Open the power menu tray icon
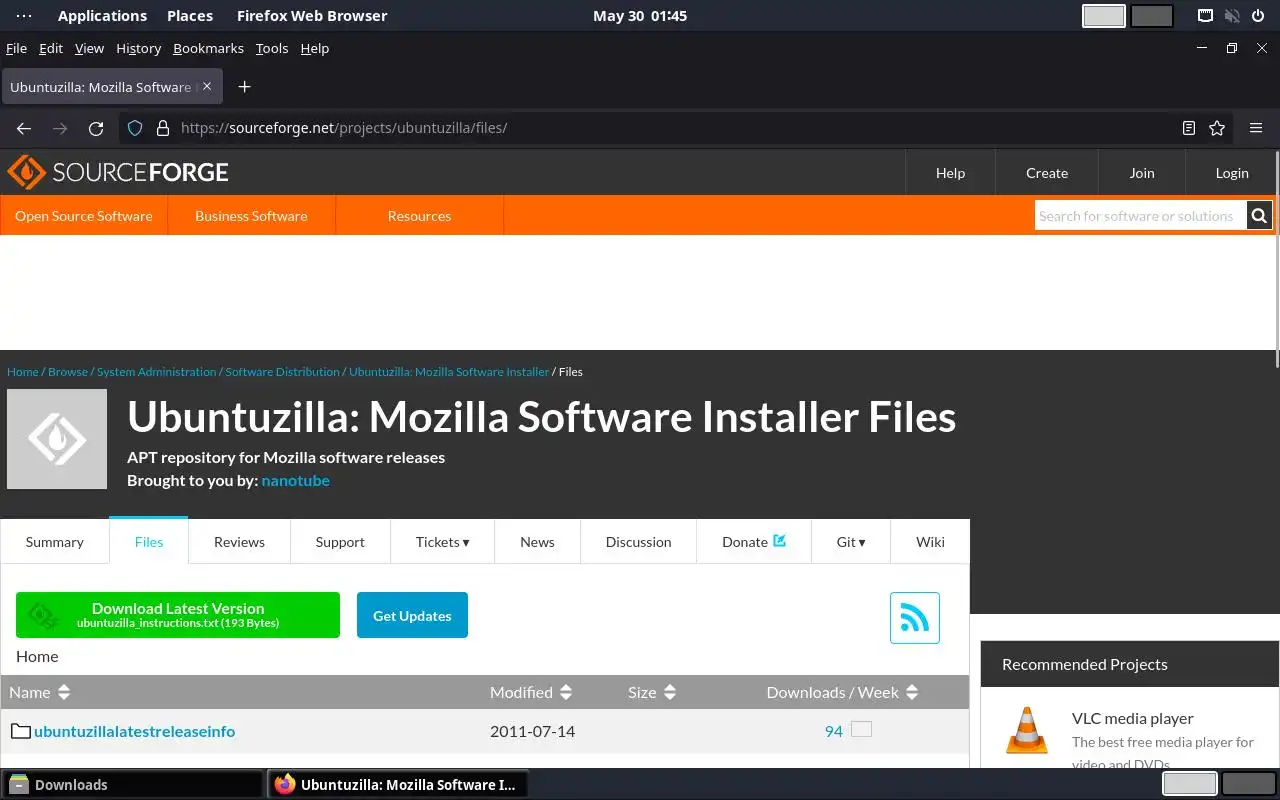1280x800 pixels. [x=1258, y=16]
